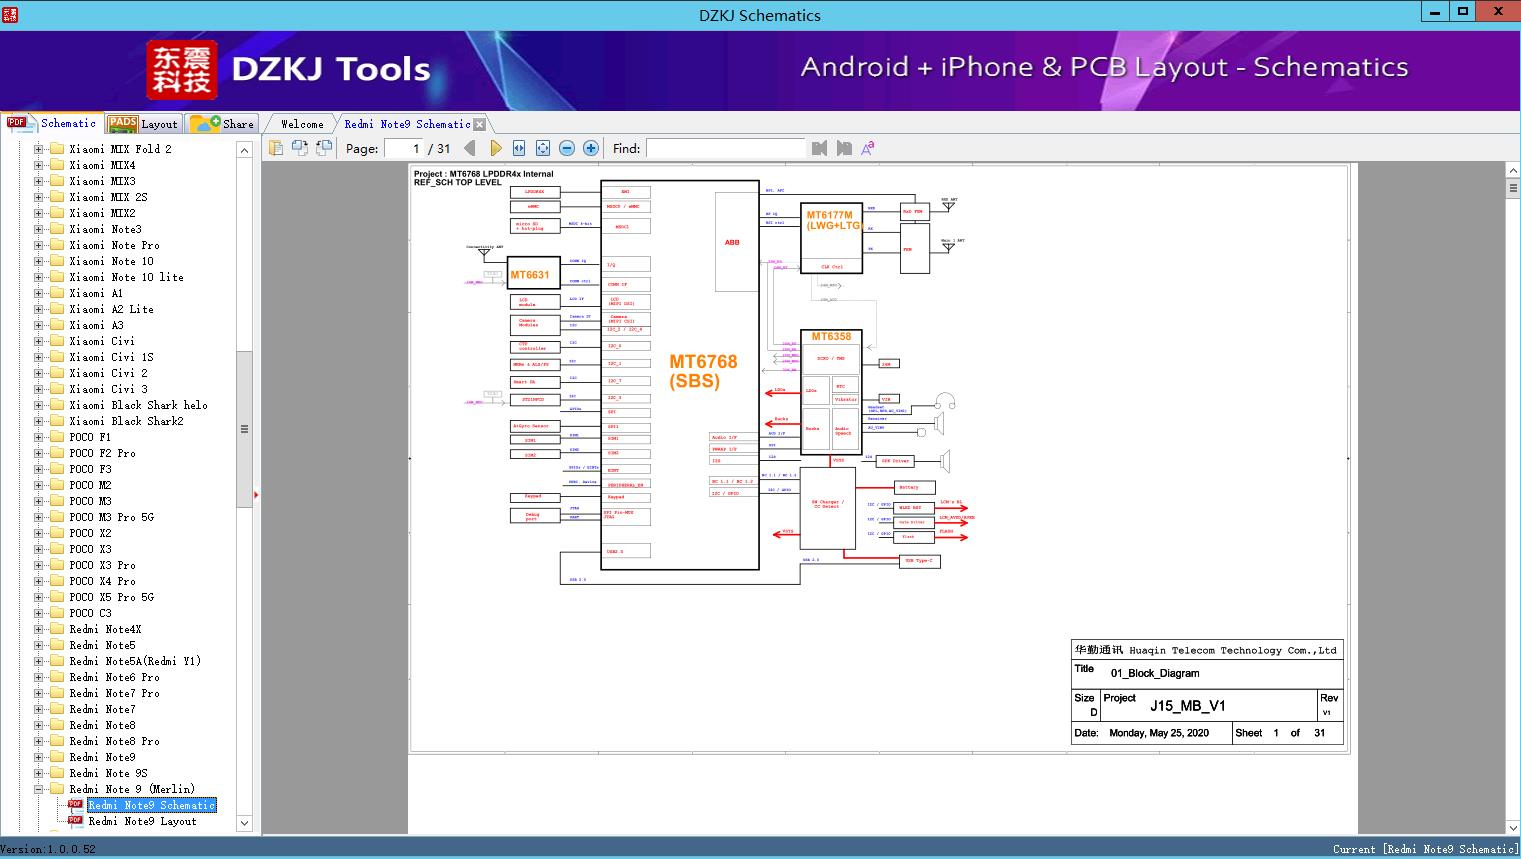Click the Current [Redmi Note9 Schematic] status text

1425,849
